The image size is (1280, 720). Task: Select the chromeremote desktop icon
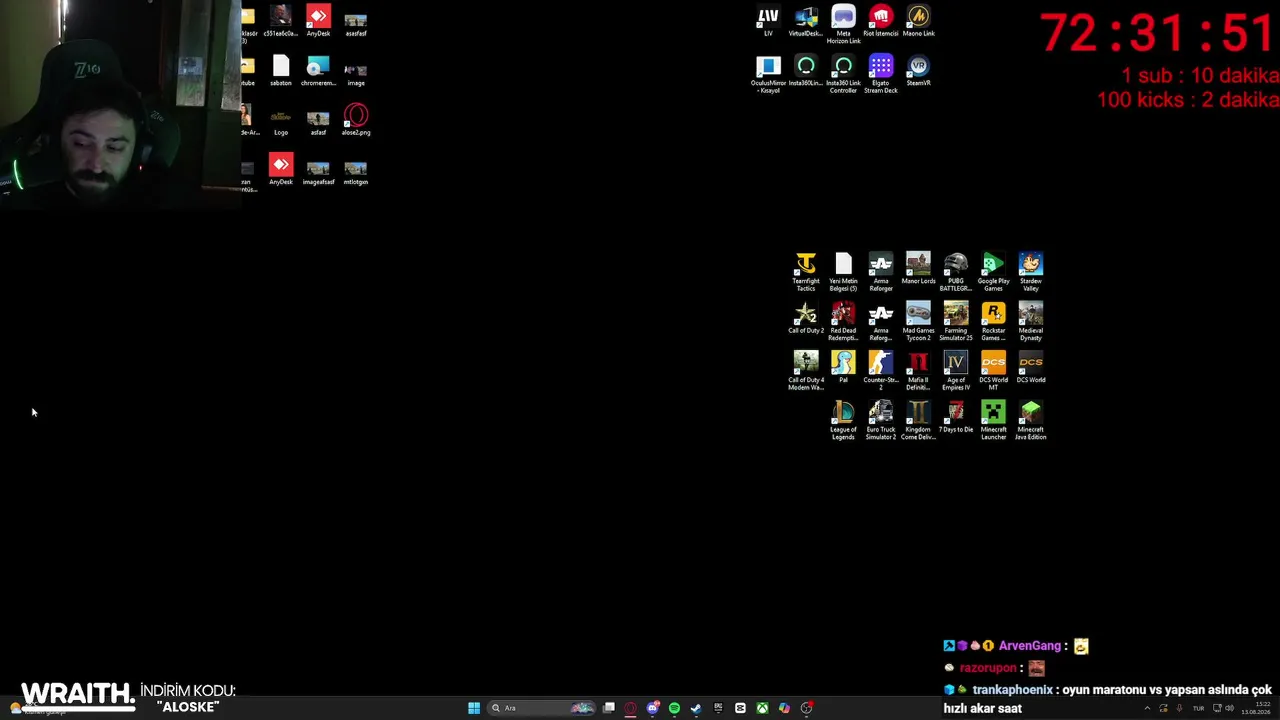pos(318,71)
